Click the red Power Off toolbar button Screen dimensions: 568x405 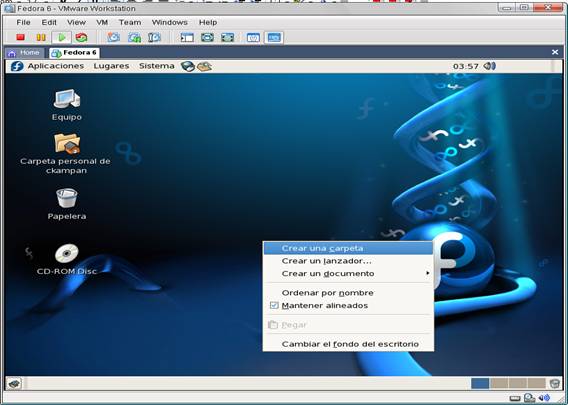click(x=21, y=37)
